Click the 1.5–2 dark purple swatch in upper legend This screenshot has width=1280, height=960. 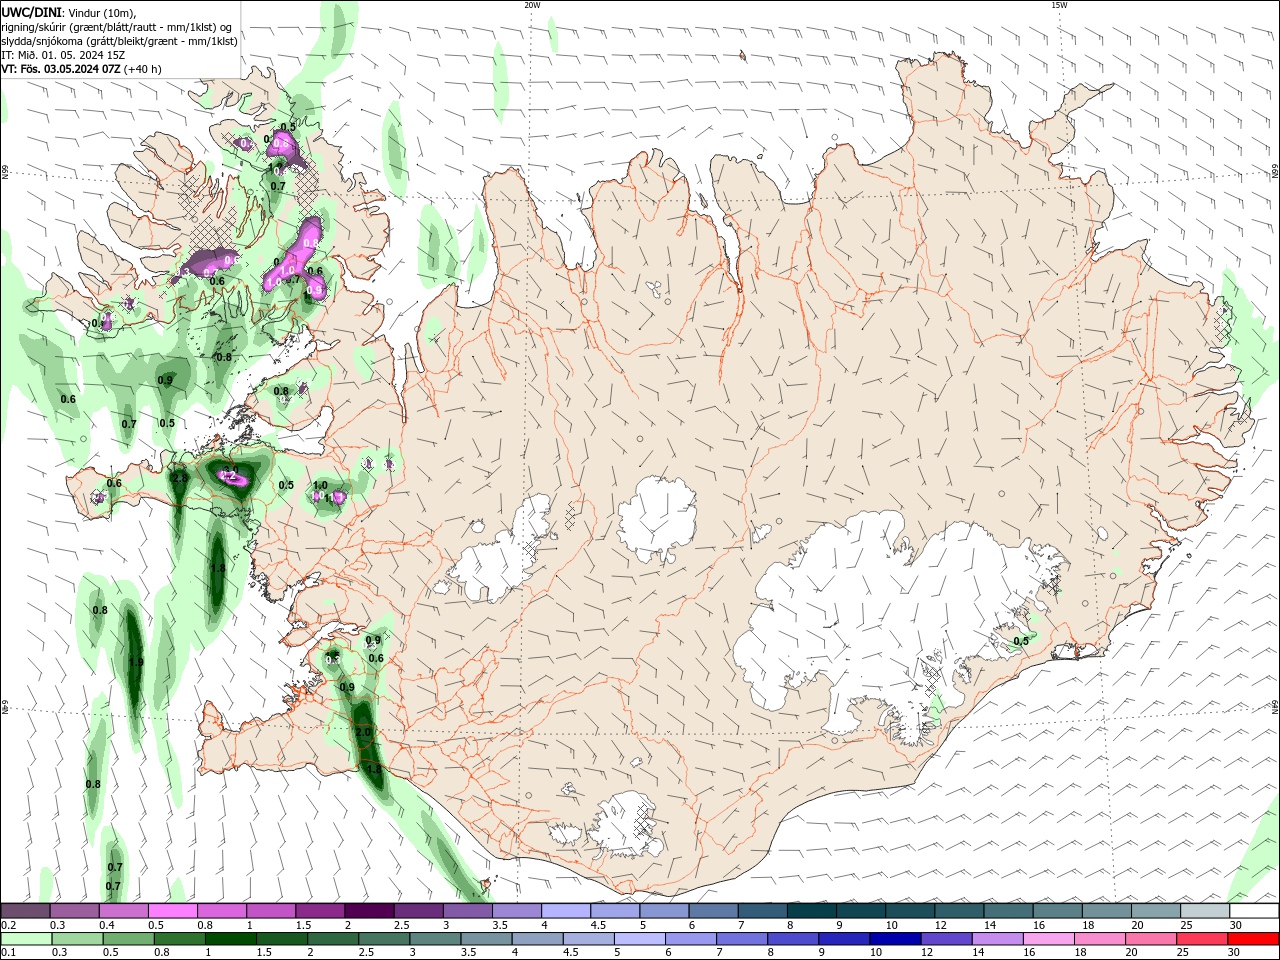tap(320, 911)
